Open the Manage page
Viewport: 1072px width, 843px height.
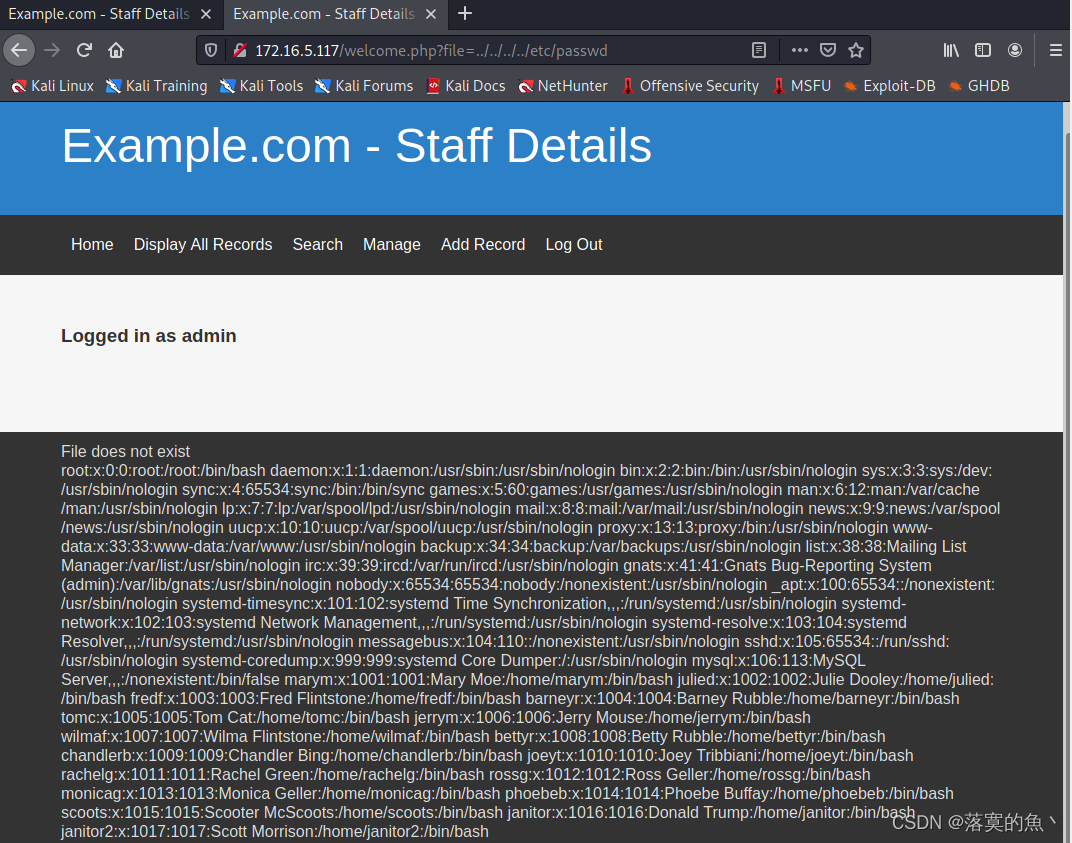(392, 245)
